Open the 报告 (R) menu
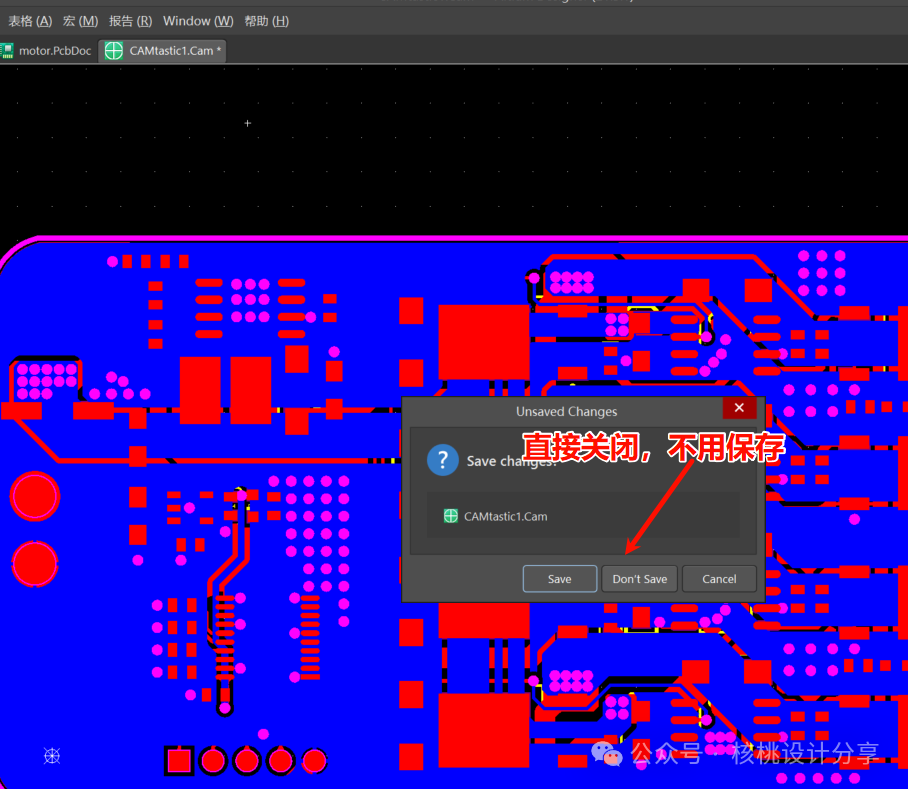 click(131, 21)
